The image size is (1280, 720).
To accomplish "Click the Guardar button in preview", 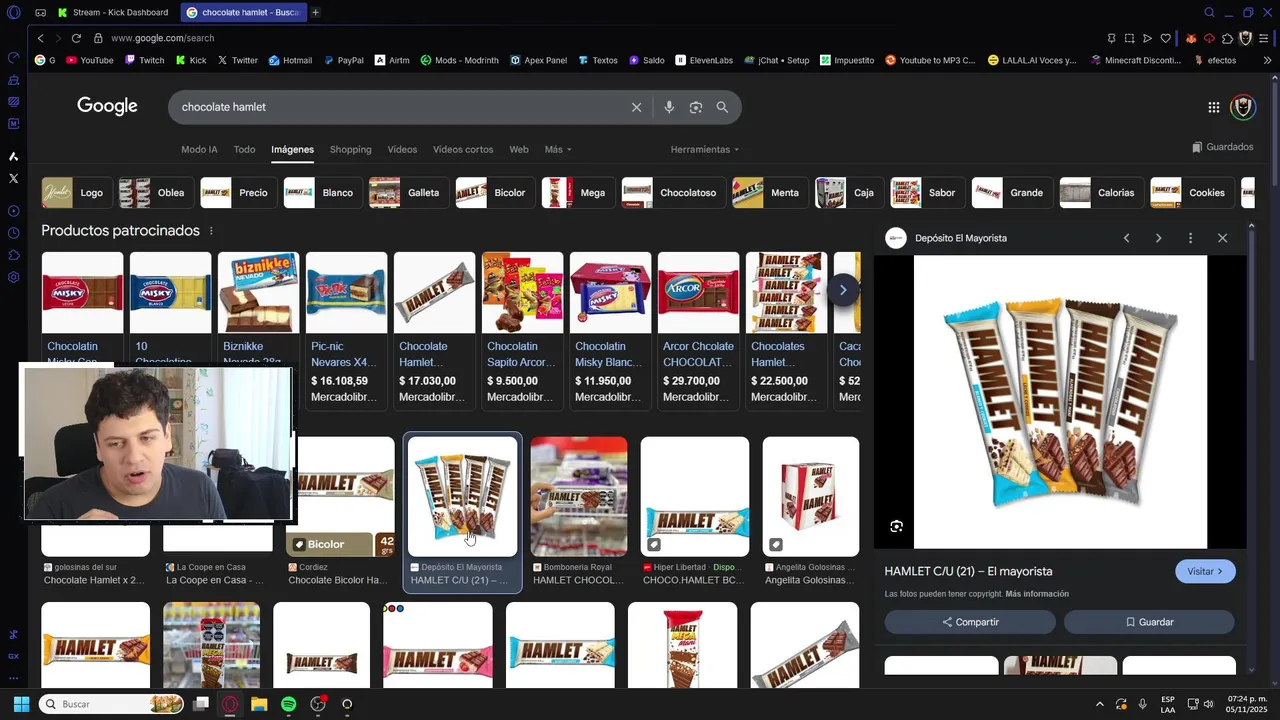I will tap(1149, 622).
